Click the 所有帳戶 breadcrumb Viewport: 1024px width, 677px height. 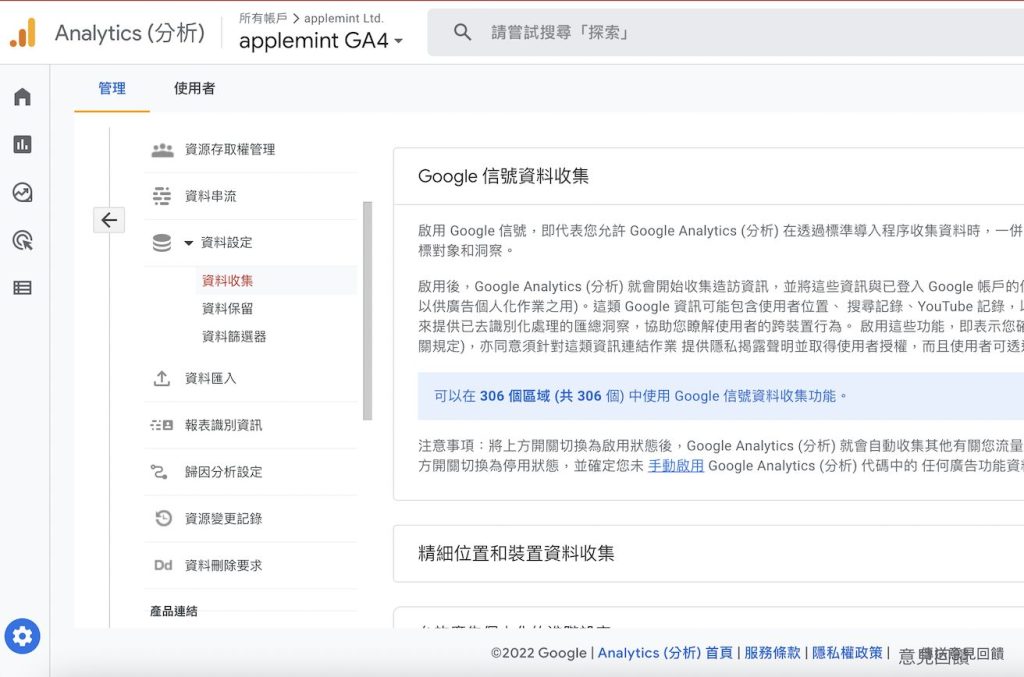click(263, 18)
